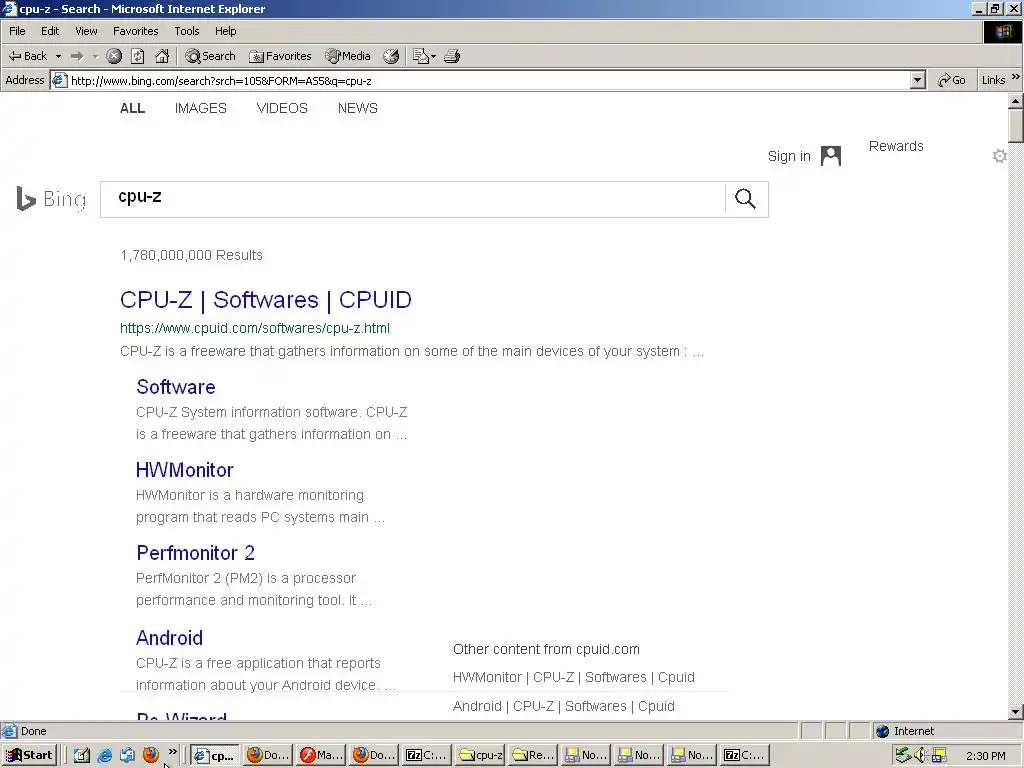Open the Forward history dropdown arrow

[x=95, y=56]
